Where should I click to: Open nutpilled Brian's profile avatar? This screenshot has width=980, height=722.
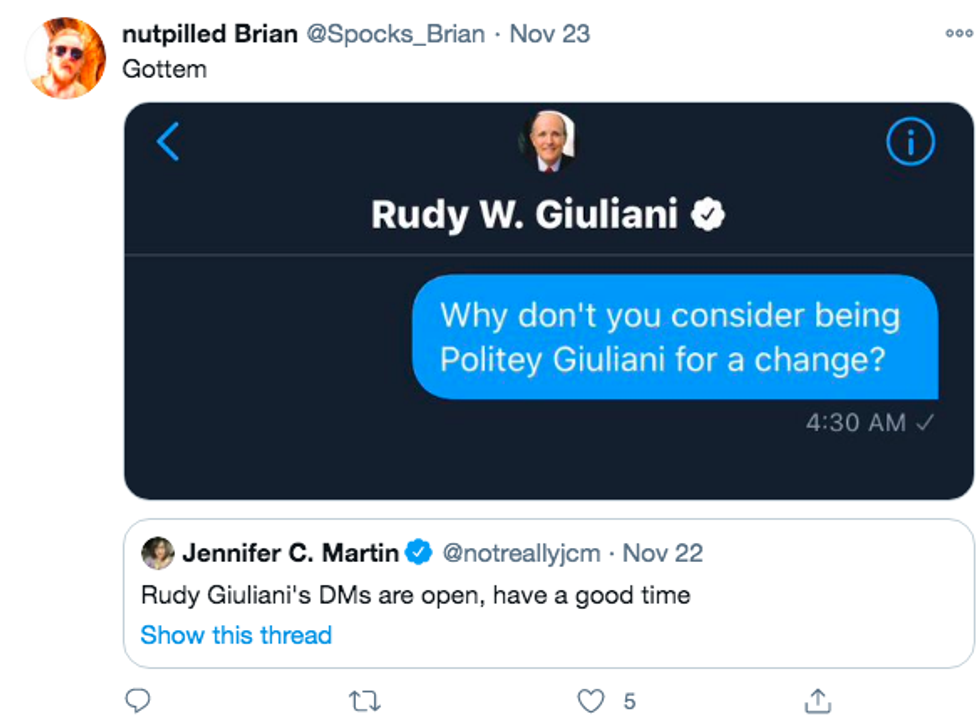pyautogui.click(x=66, y=58)
